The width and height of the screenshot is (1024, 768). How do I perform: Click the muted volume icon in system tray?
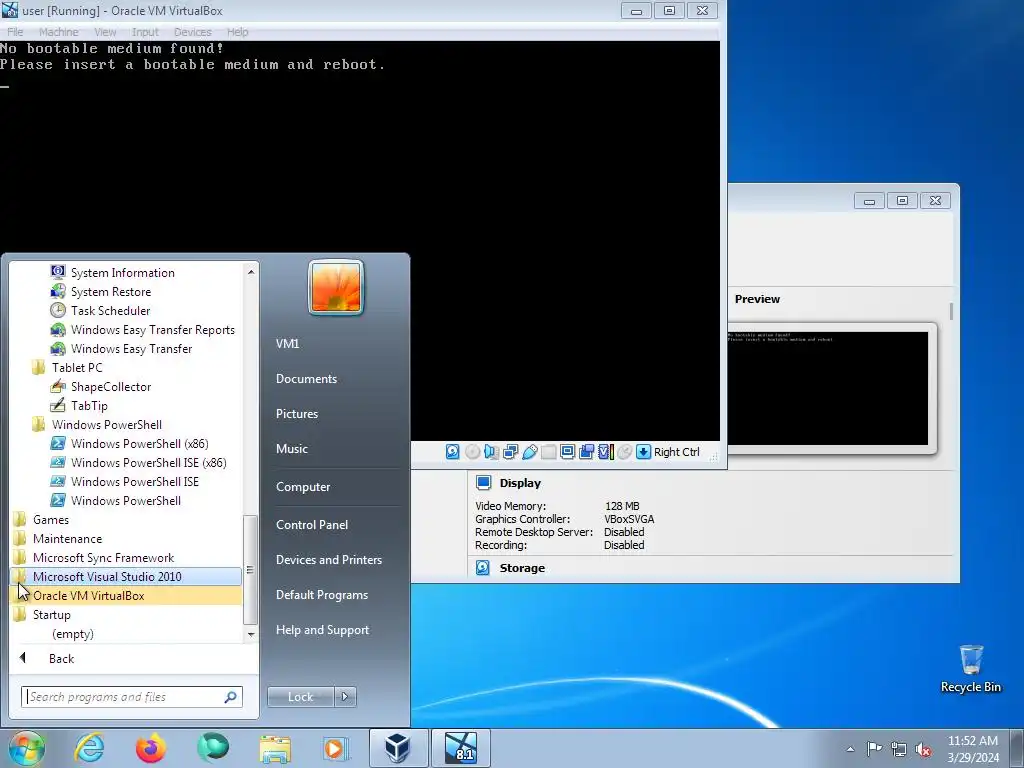point(923,749)
